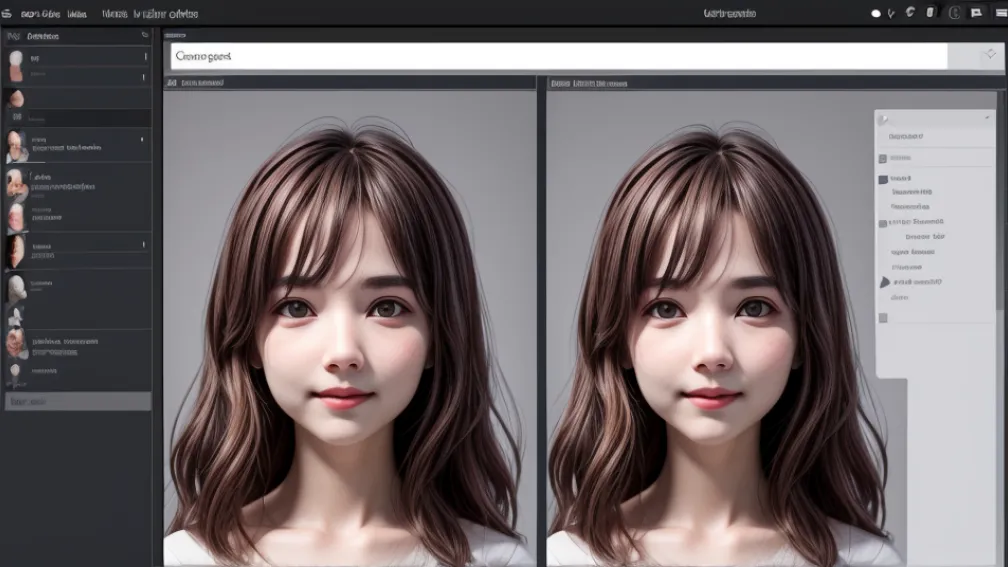This screenshot has width=1008, height=567.
Task: Click the clip-shaped icon in the top bar
Action: tap(930, 12)
